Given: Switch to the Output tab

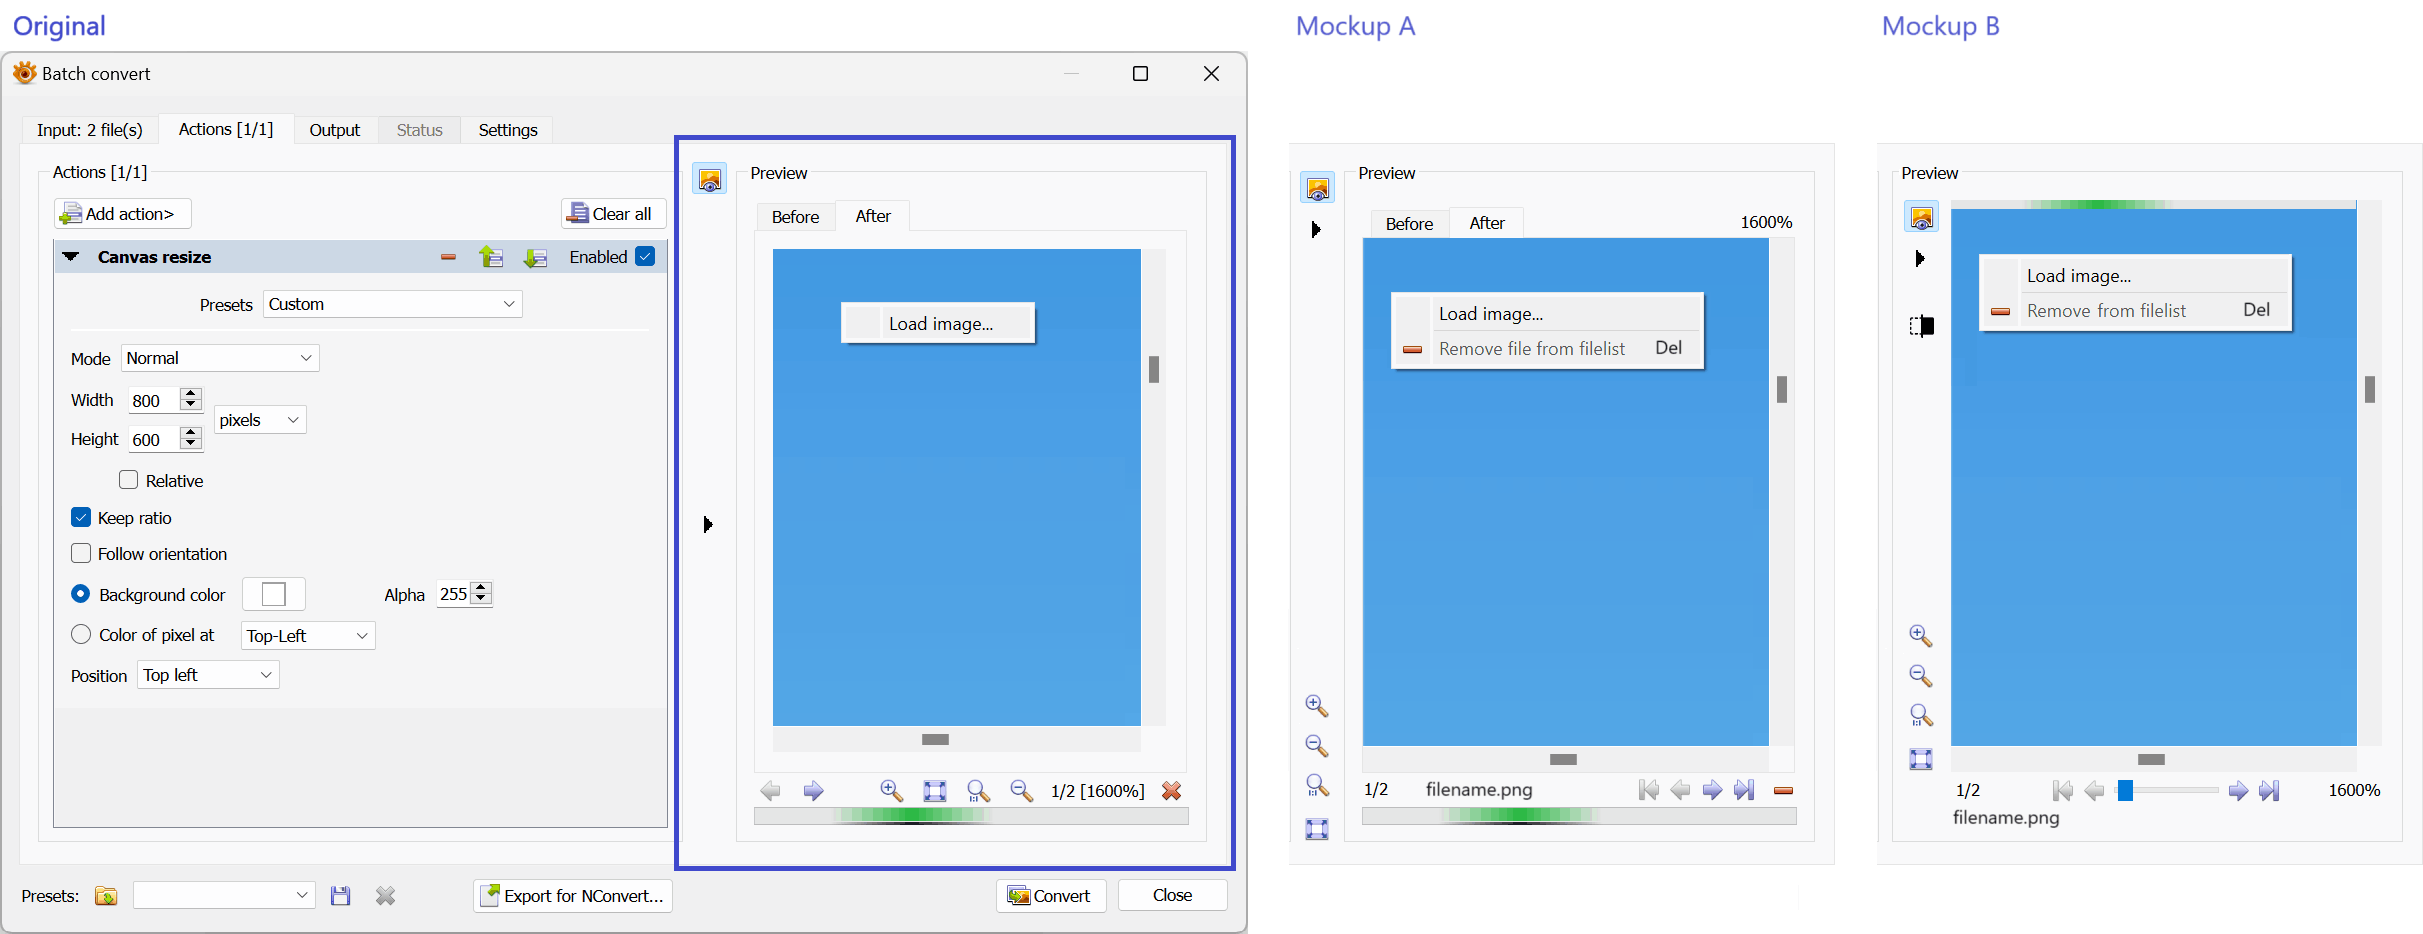Looking at the screenshot, I should tap(335, 130).
